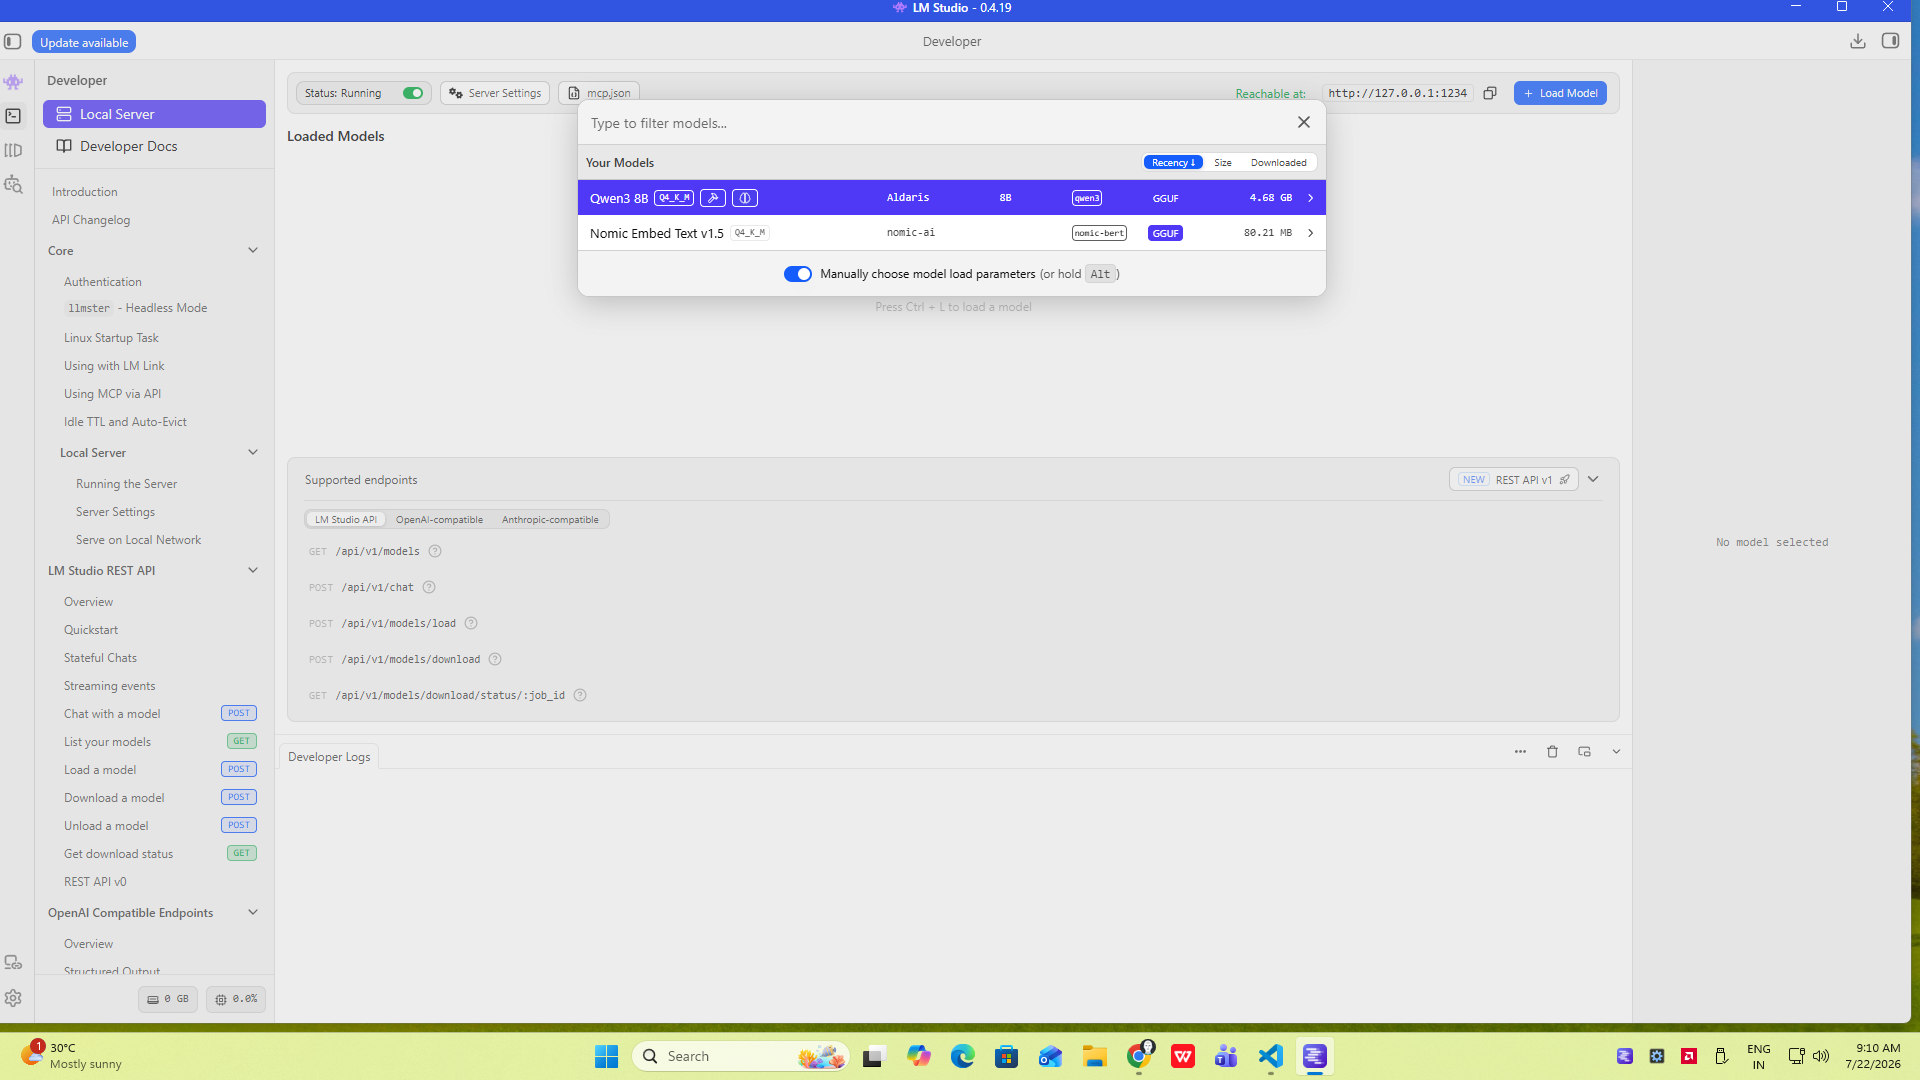Viewport: 1920px width, 1080px height.
Task: Open Google Chrome from the taskbar
Action: (x=1139, y=1056)
